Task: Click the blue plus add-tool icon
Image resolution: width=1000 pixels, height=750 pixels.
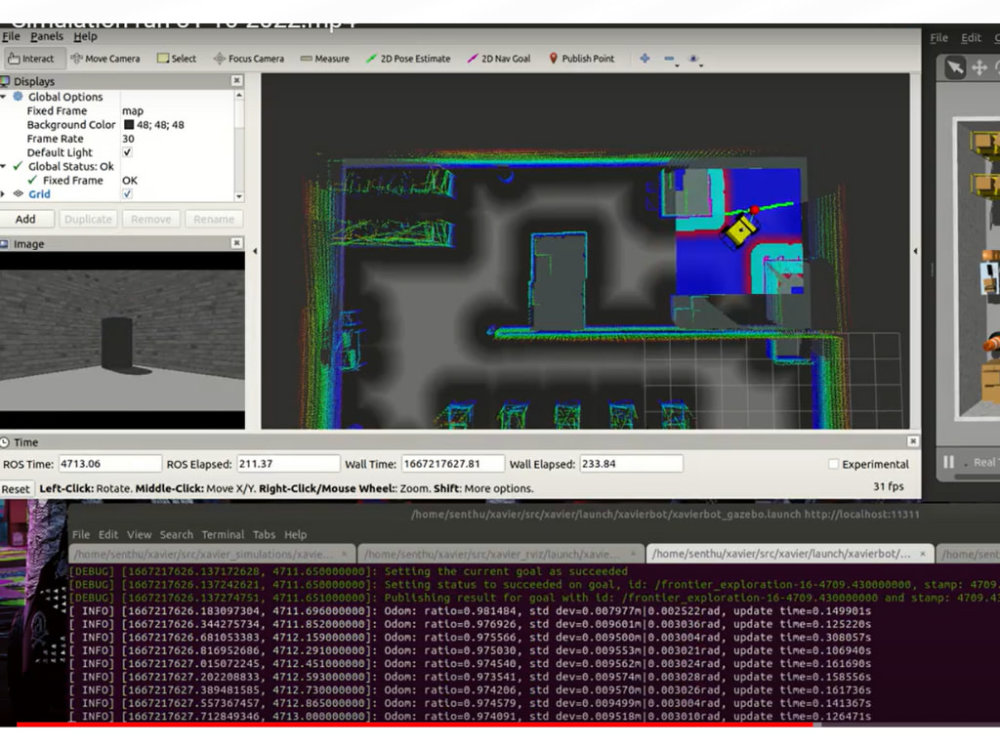Action: (x=645, y=59)
